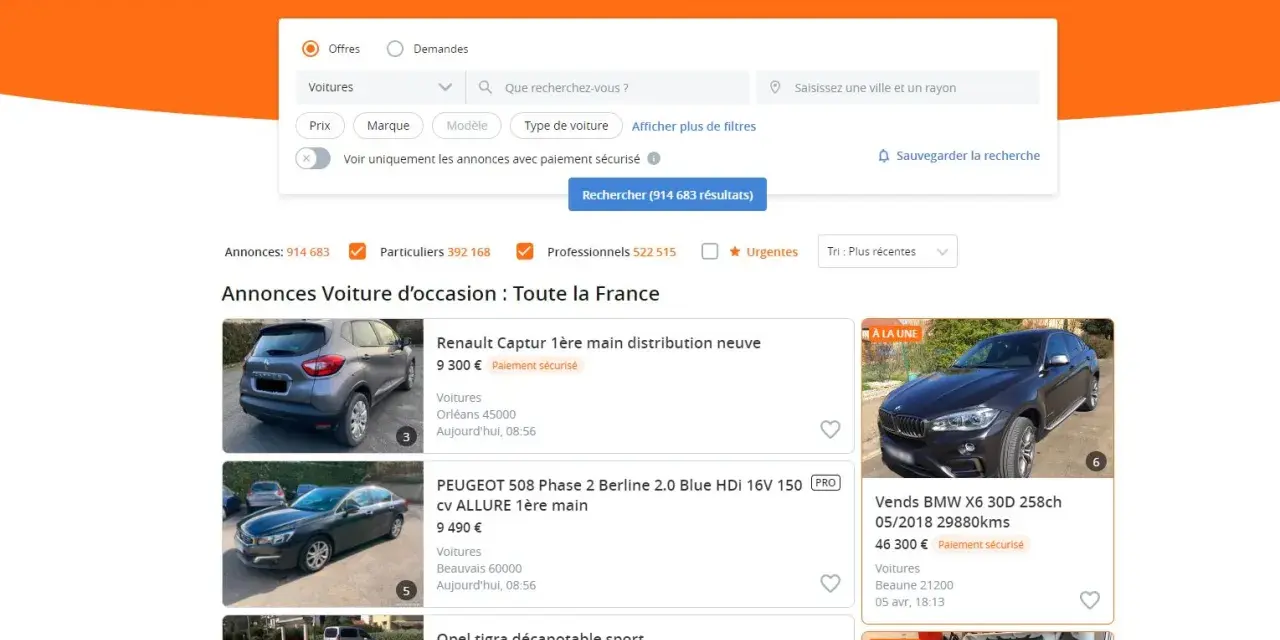Uncheck the Particuliers checkbox

pyautogui.click(x=357, y=251)
